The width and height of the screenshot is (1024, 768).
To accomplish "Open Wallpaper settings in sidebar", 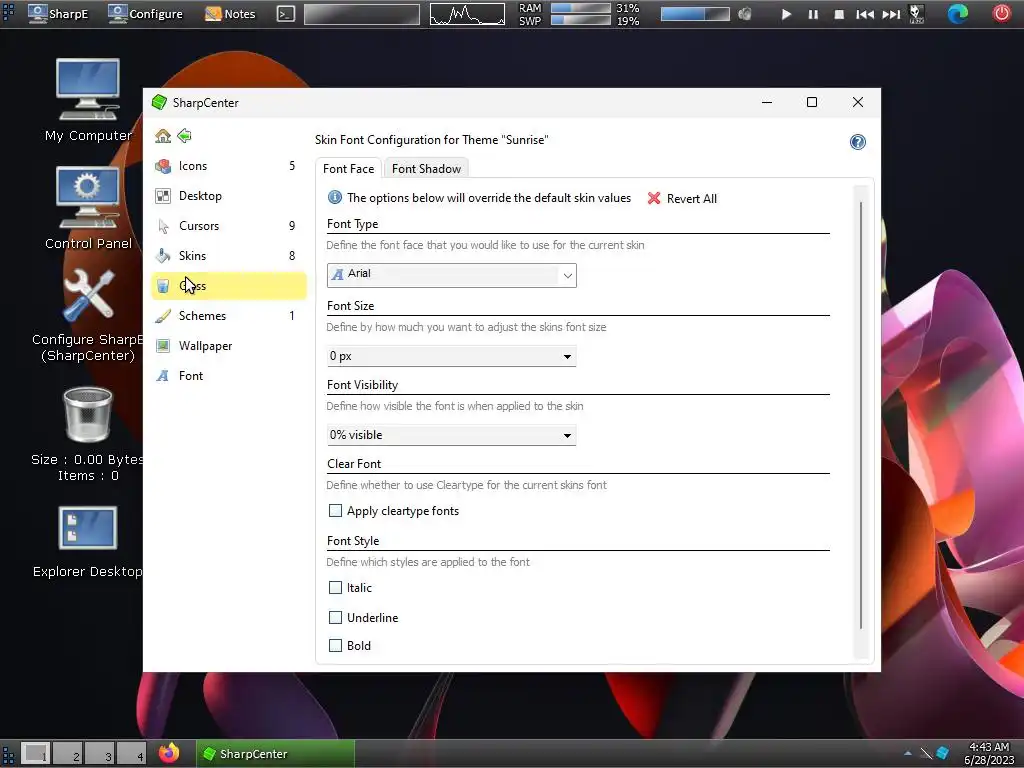I will [x=228, y=346].
